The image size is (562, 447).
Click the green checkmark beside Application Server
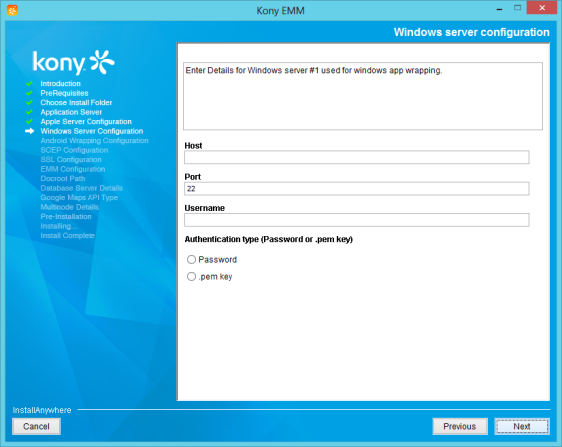pos(29,112)
